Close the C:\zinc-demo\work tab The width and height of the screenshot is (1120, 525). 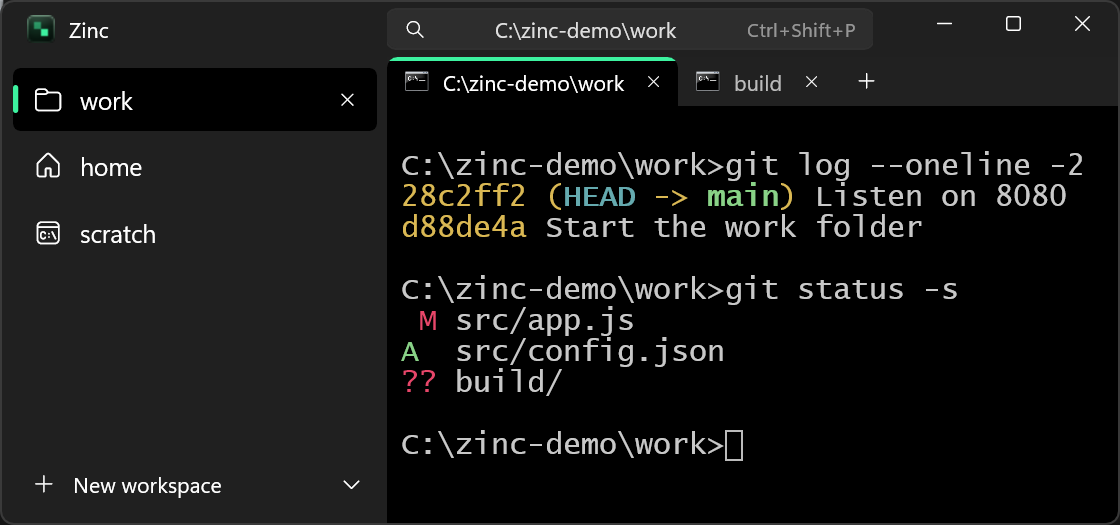click(653, 82)
